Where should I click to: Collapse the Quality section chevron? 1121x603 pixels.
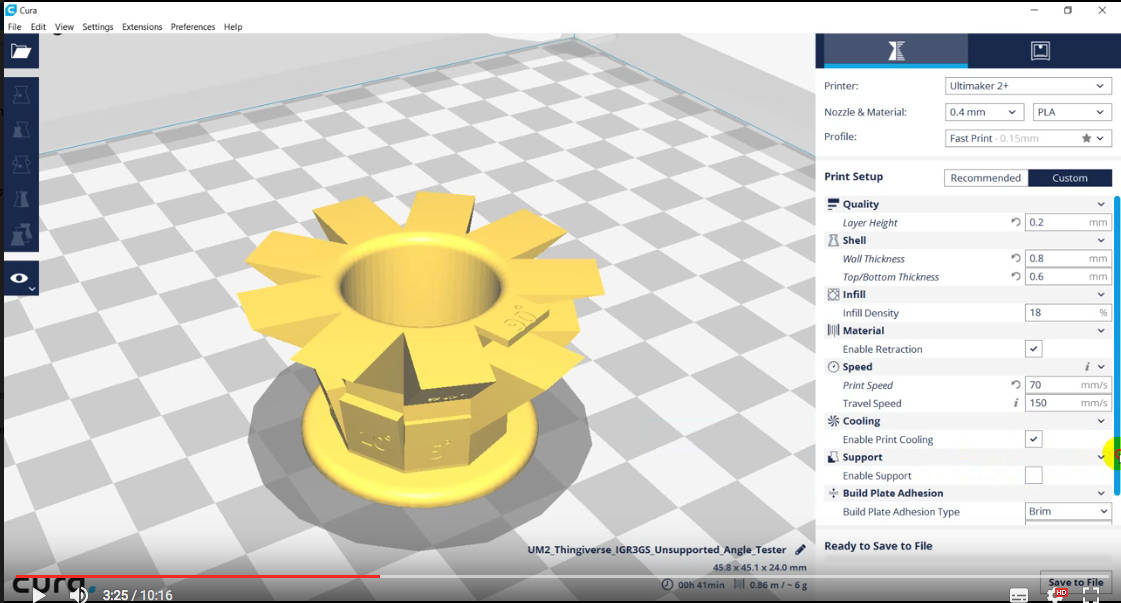point(1101,204)
